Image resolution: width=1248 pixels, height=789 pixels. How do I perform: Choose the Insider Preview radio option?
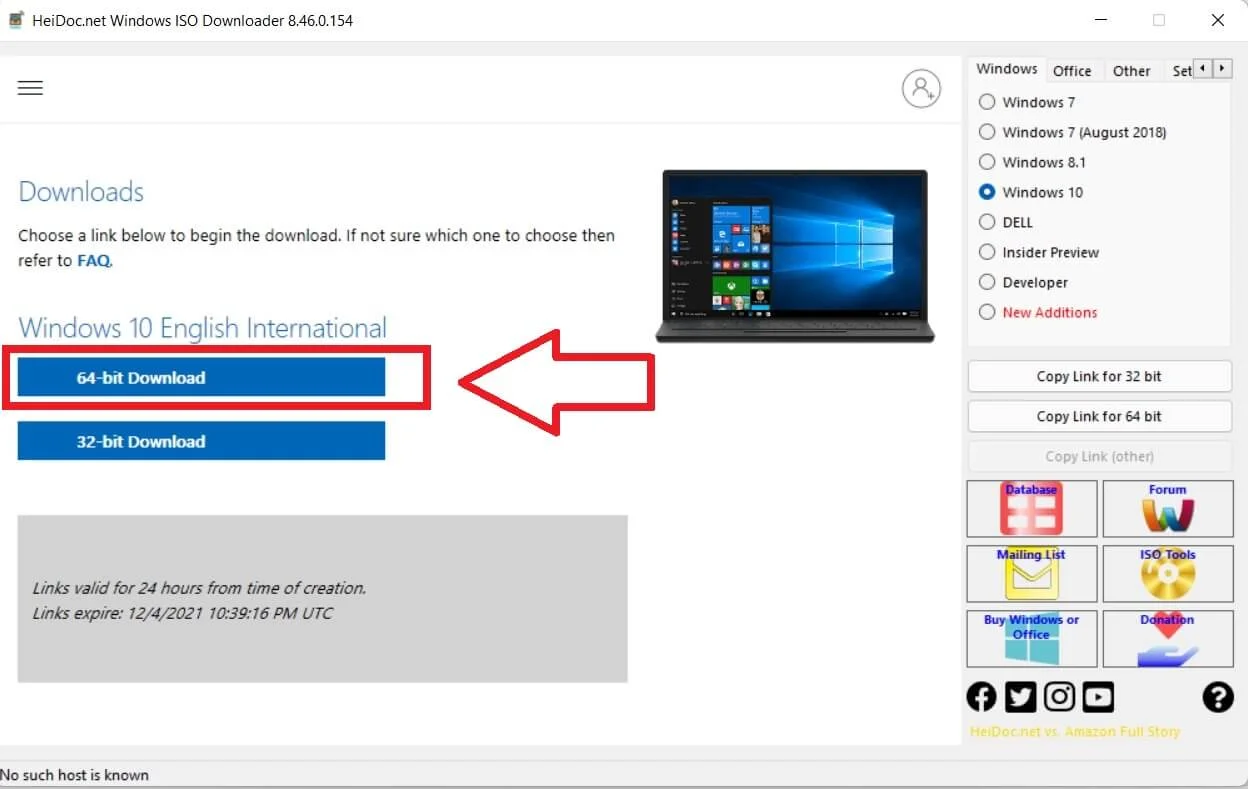[x=987, y=252]
